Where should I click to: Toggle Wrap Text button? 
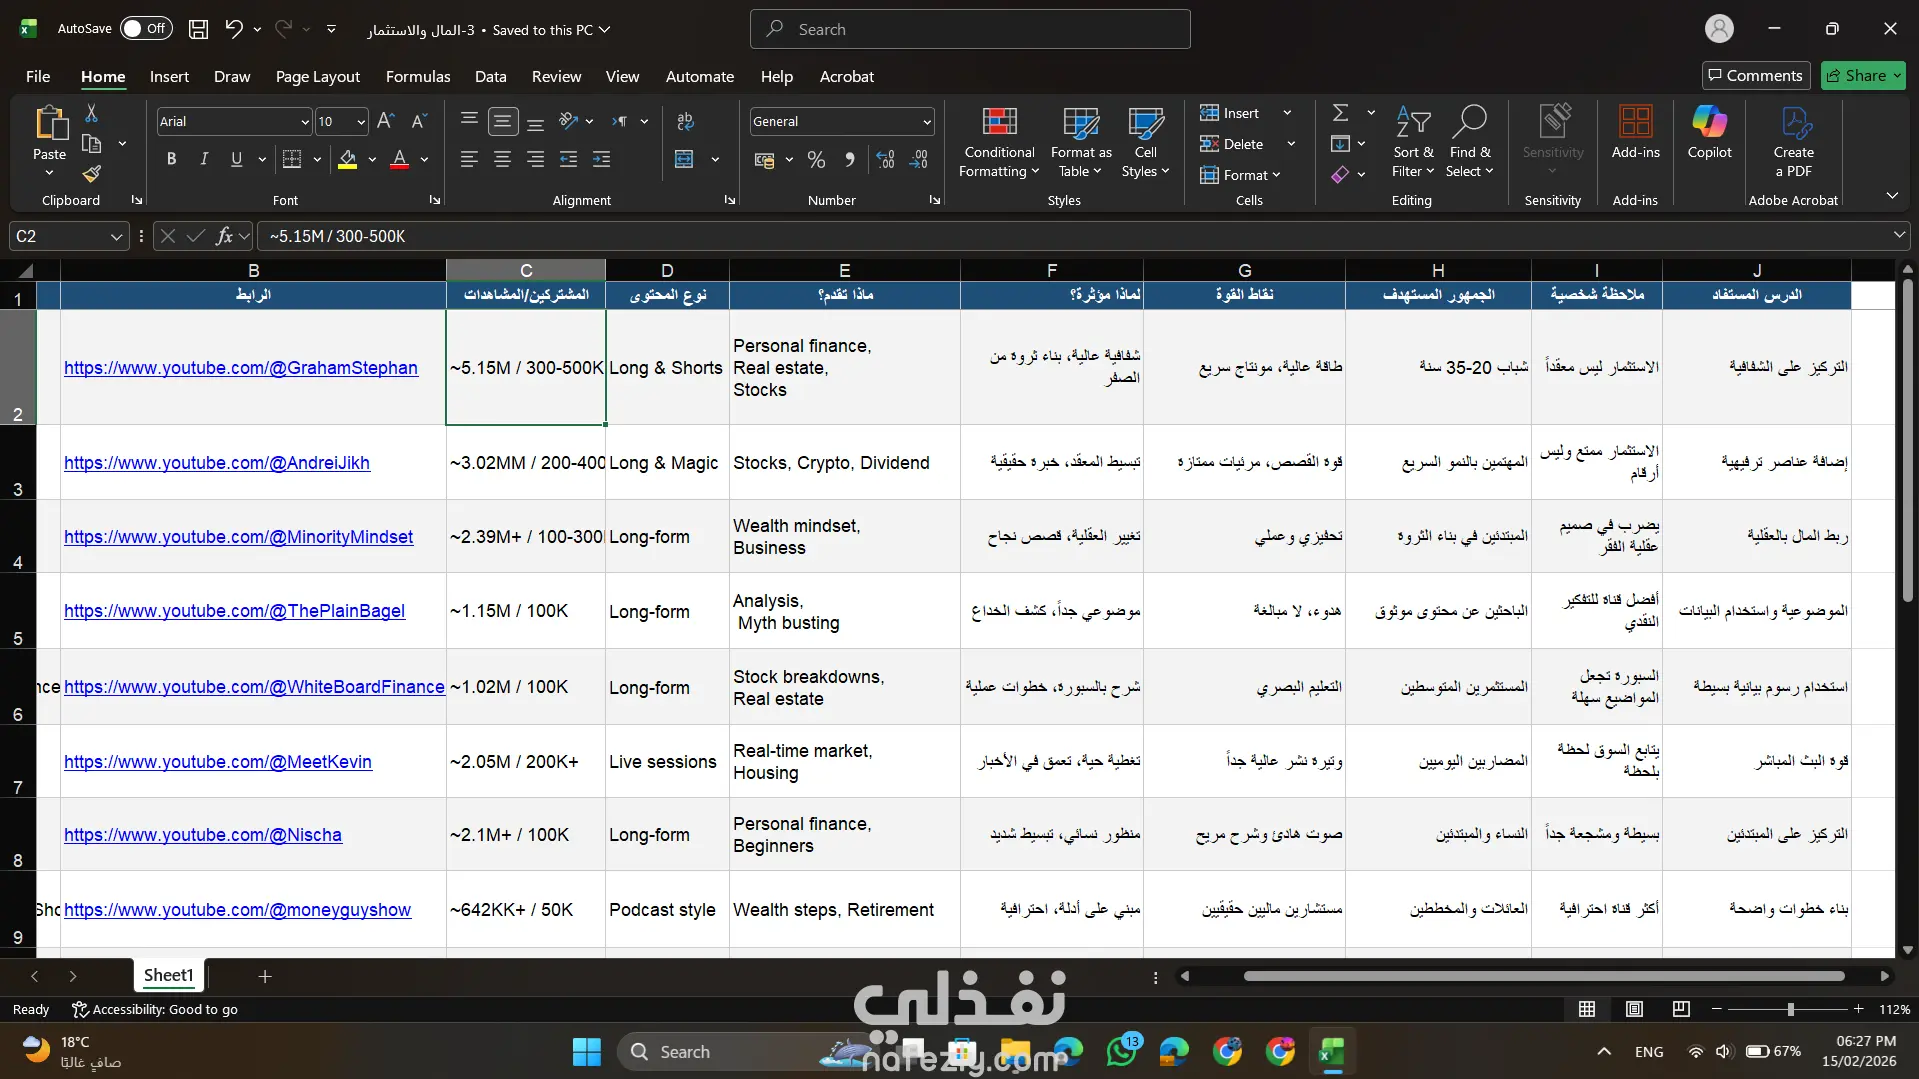(x=685, y=121)
